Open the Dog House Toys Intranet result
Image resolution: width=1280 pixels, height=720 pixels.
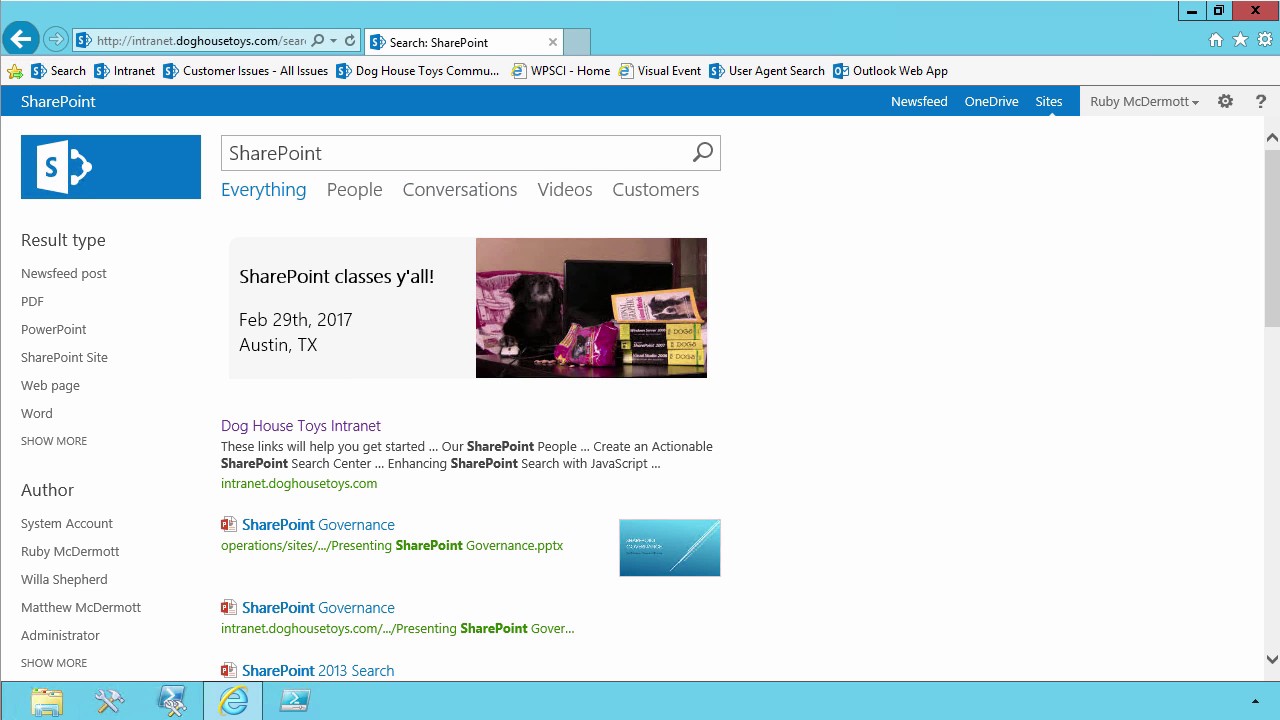301,426
